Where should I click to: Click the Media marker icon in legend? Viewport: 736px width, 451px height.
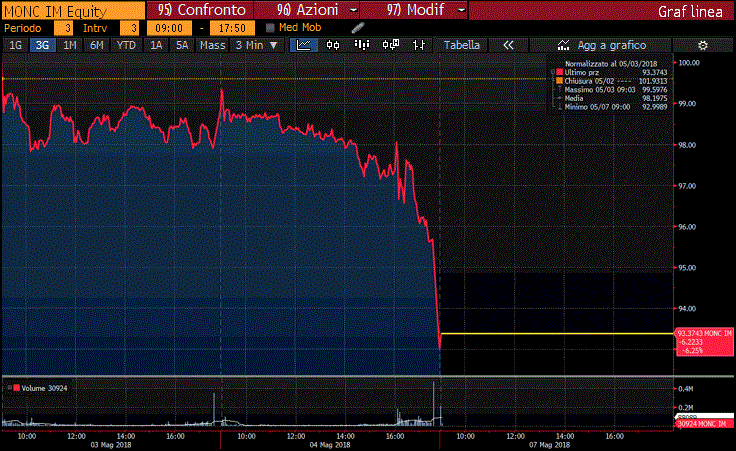(x=559, y=98)
